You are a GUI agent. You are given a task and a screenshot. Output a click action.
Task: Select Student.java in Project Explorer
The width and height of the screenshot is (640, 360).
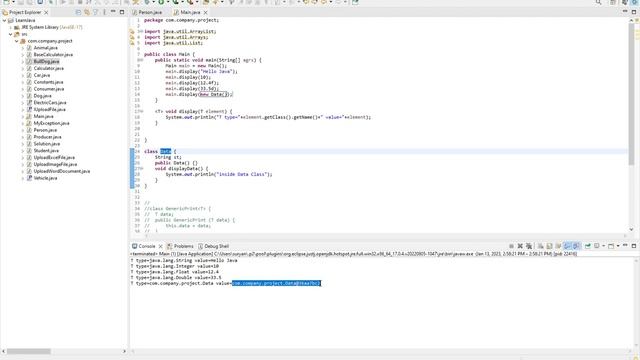[46, 151]
